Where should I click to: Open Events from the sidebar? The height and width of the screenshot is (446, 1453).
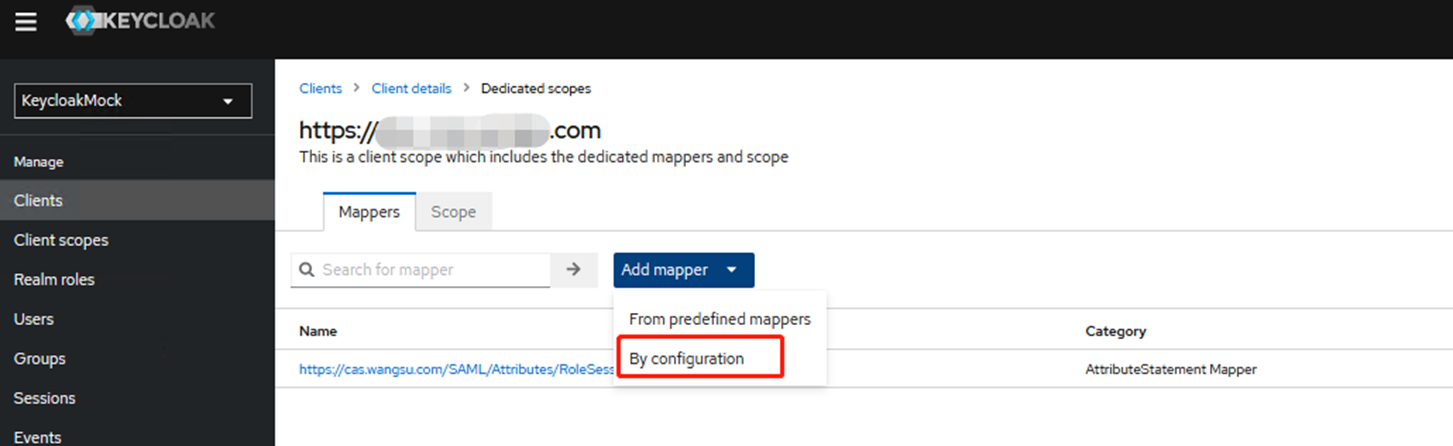(x=37, y=436)
